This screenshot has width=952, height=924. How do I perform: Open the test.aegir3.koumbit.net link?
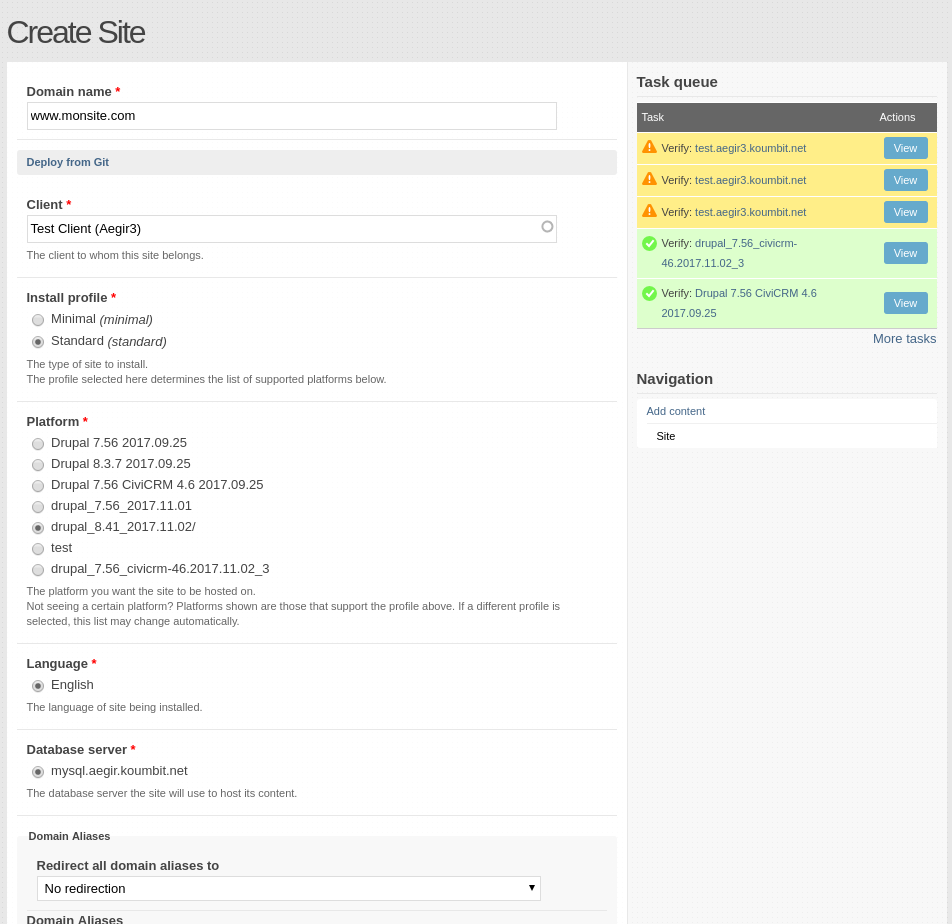[x=750, y=147]
